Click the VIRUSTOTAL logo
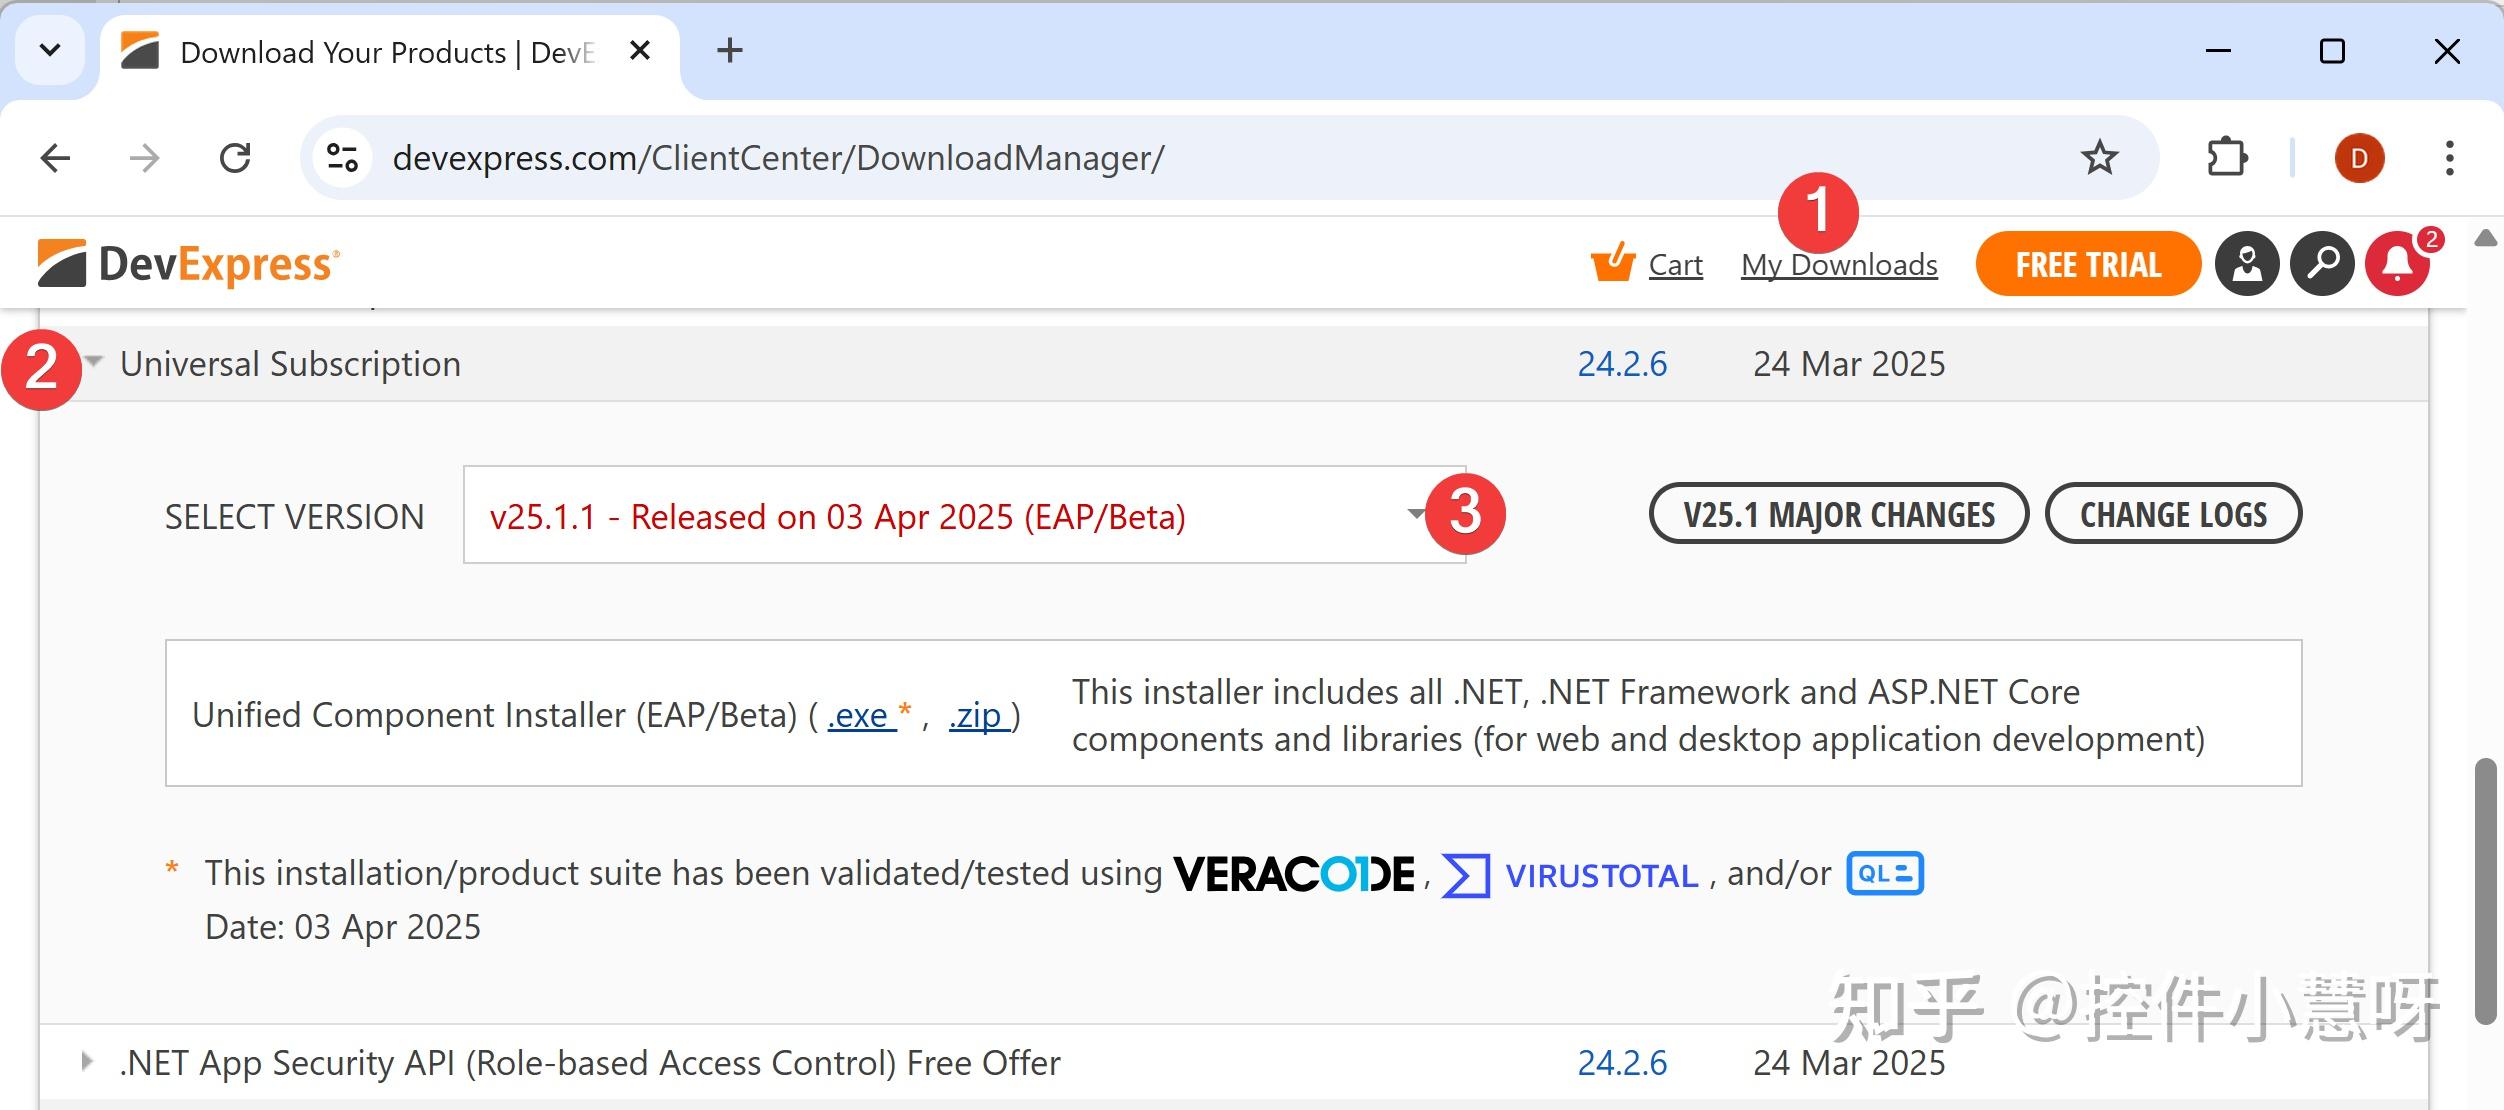This screenshot has height=1110, width=2504. point(1600,874)
